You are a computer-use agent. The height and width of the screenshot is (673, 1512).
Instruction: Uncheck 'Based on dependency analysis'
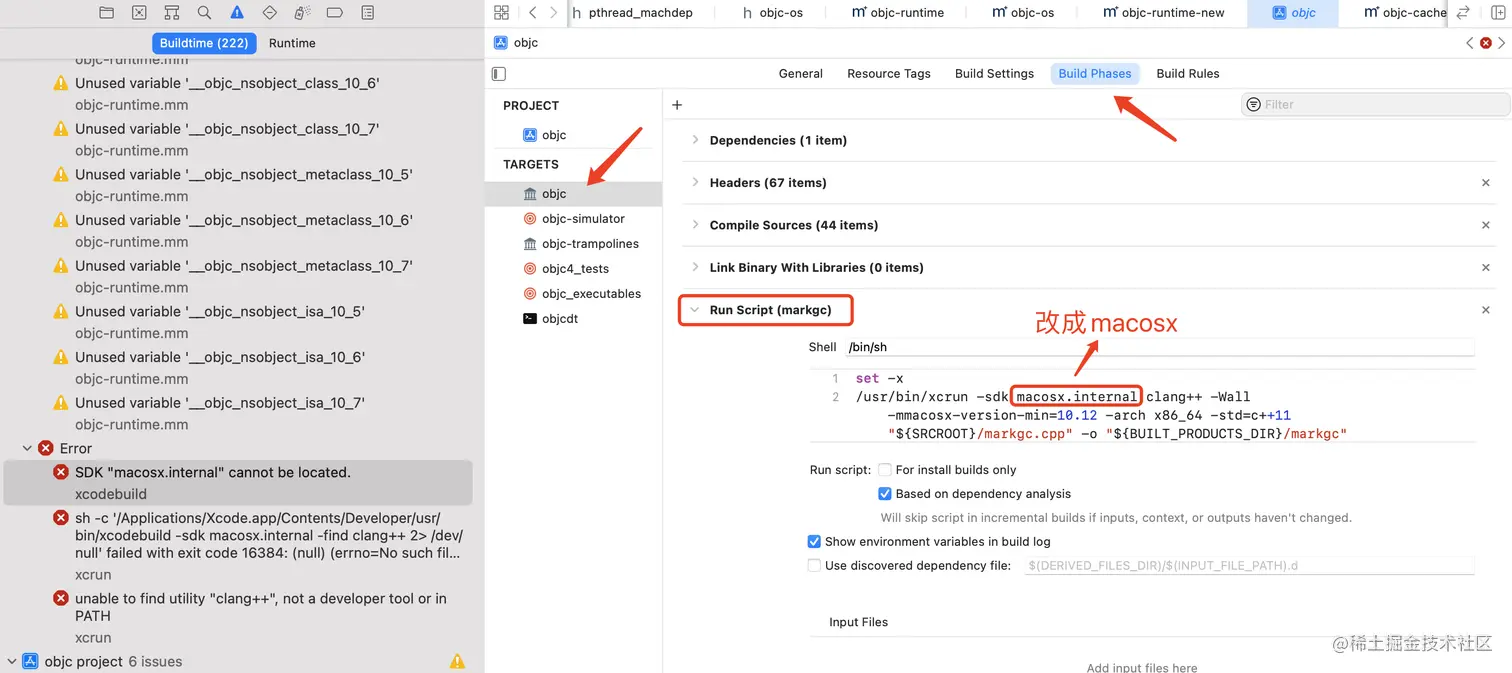[x=885, y=494]
